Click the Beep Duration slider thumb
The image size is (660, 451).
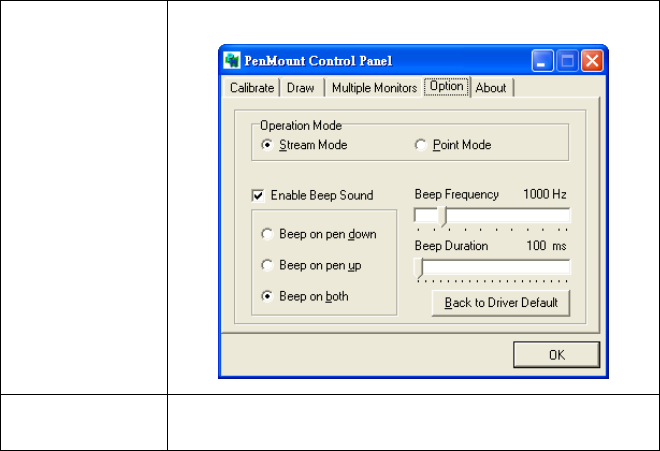[418, 268]
